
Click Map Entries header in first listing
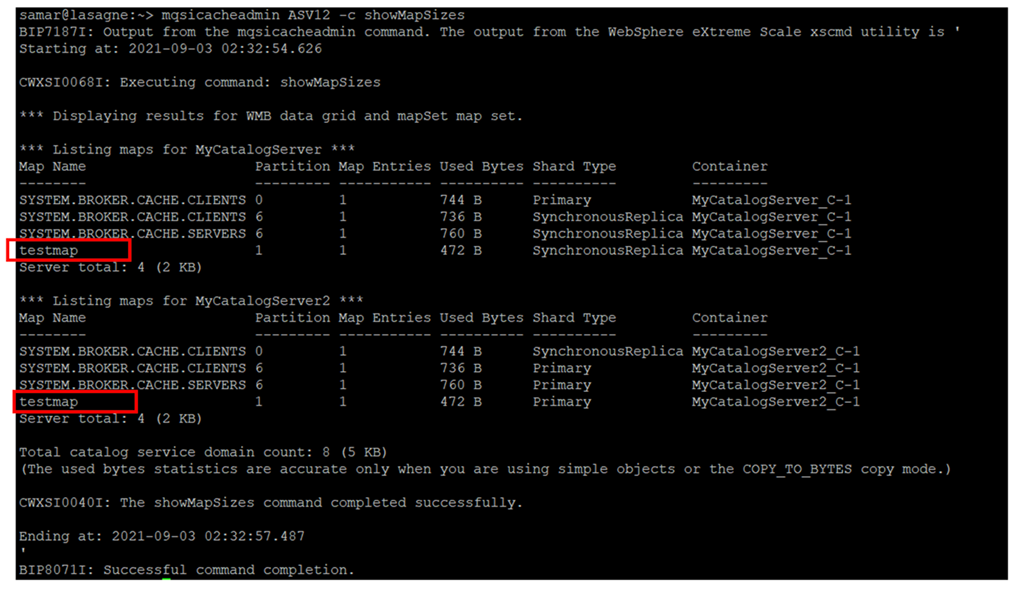pyautogui.click(x=384, y=166)
